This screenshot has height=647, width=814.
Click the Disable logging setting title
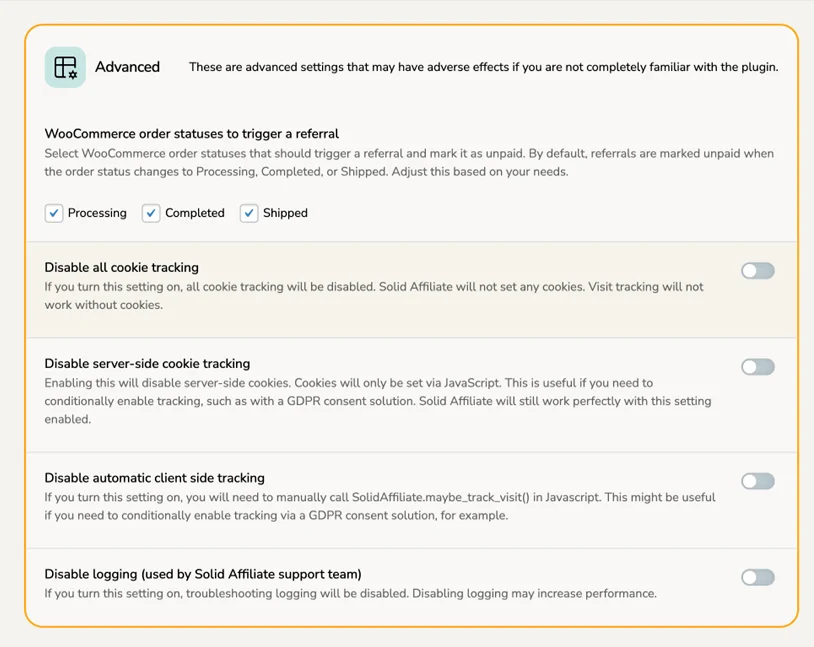coord(203,574)
